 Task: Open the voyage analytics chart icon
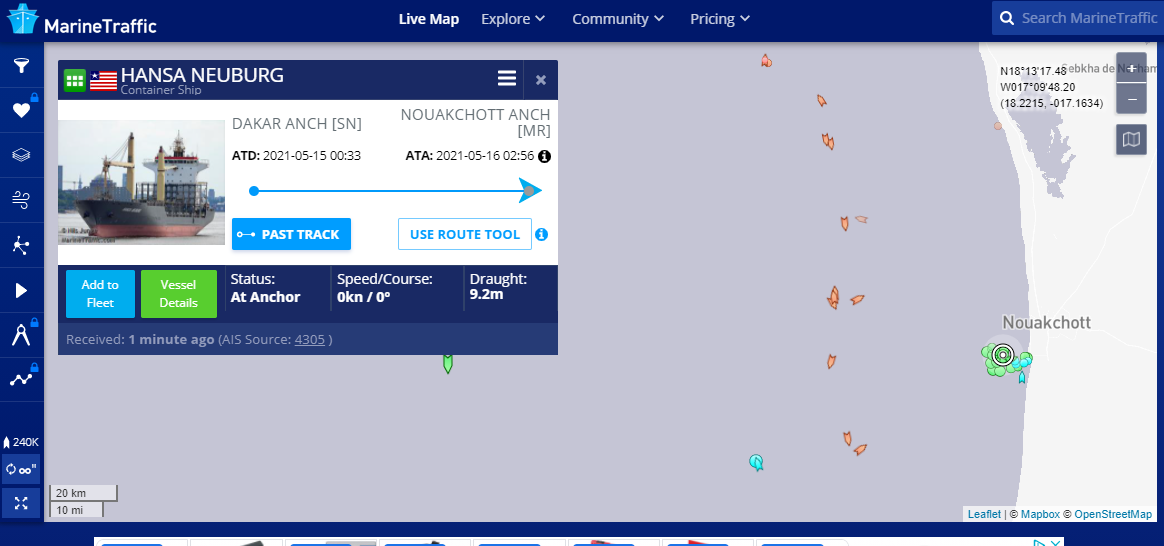pyautogui.click(x=22, y=379)
